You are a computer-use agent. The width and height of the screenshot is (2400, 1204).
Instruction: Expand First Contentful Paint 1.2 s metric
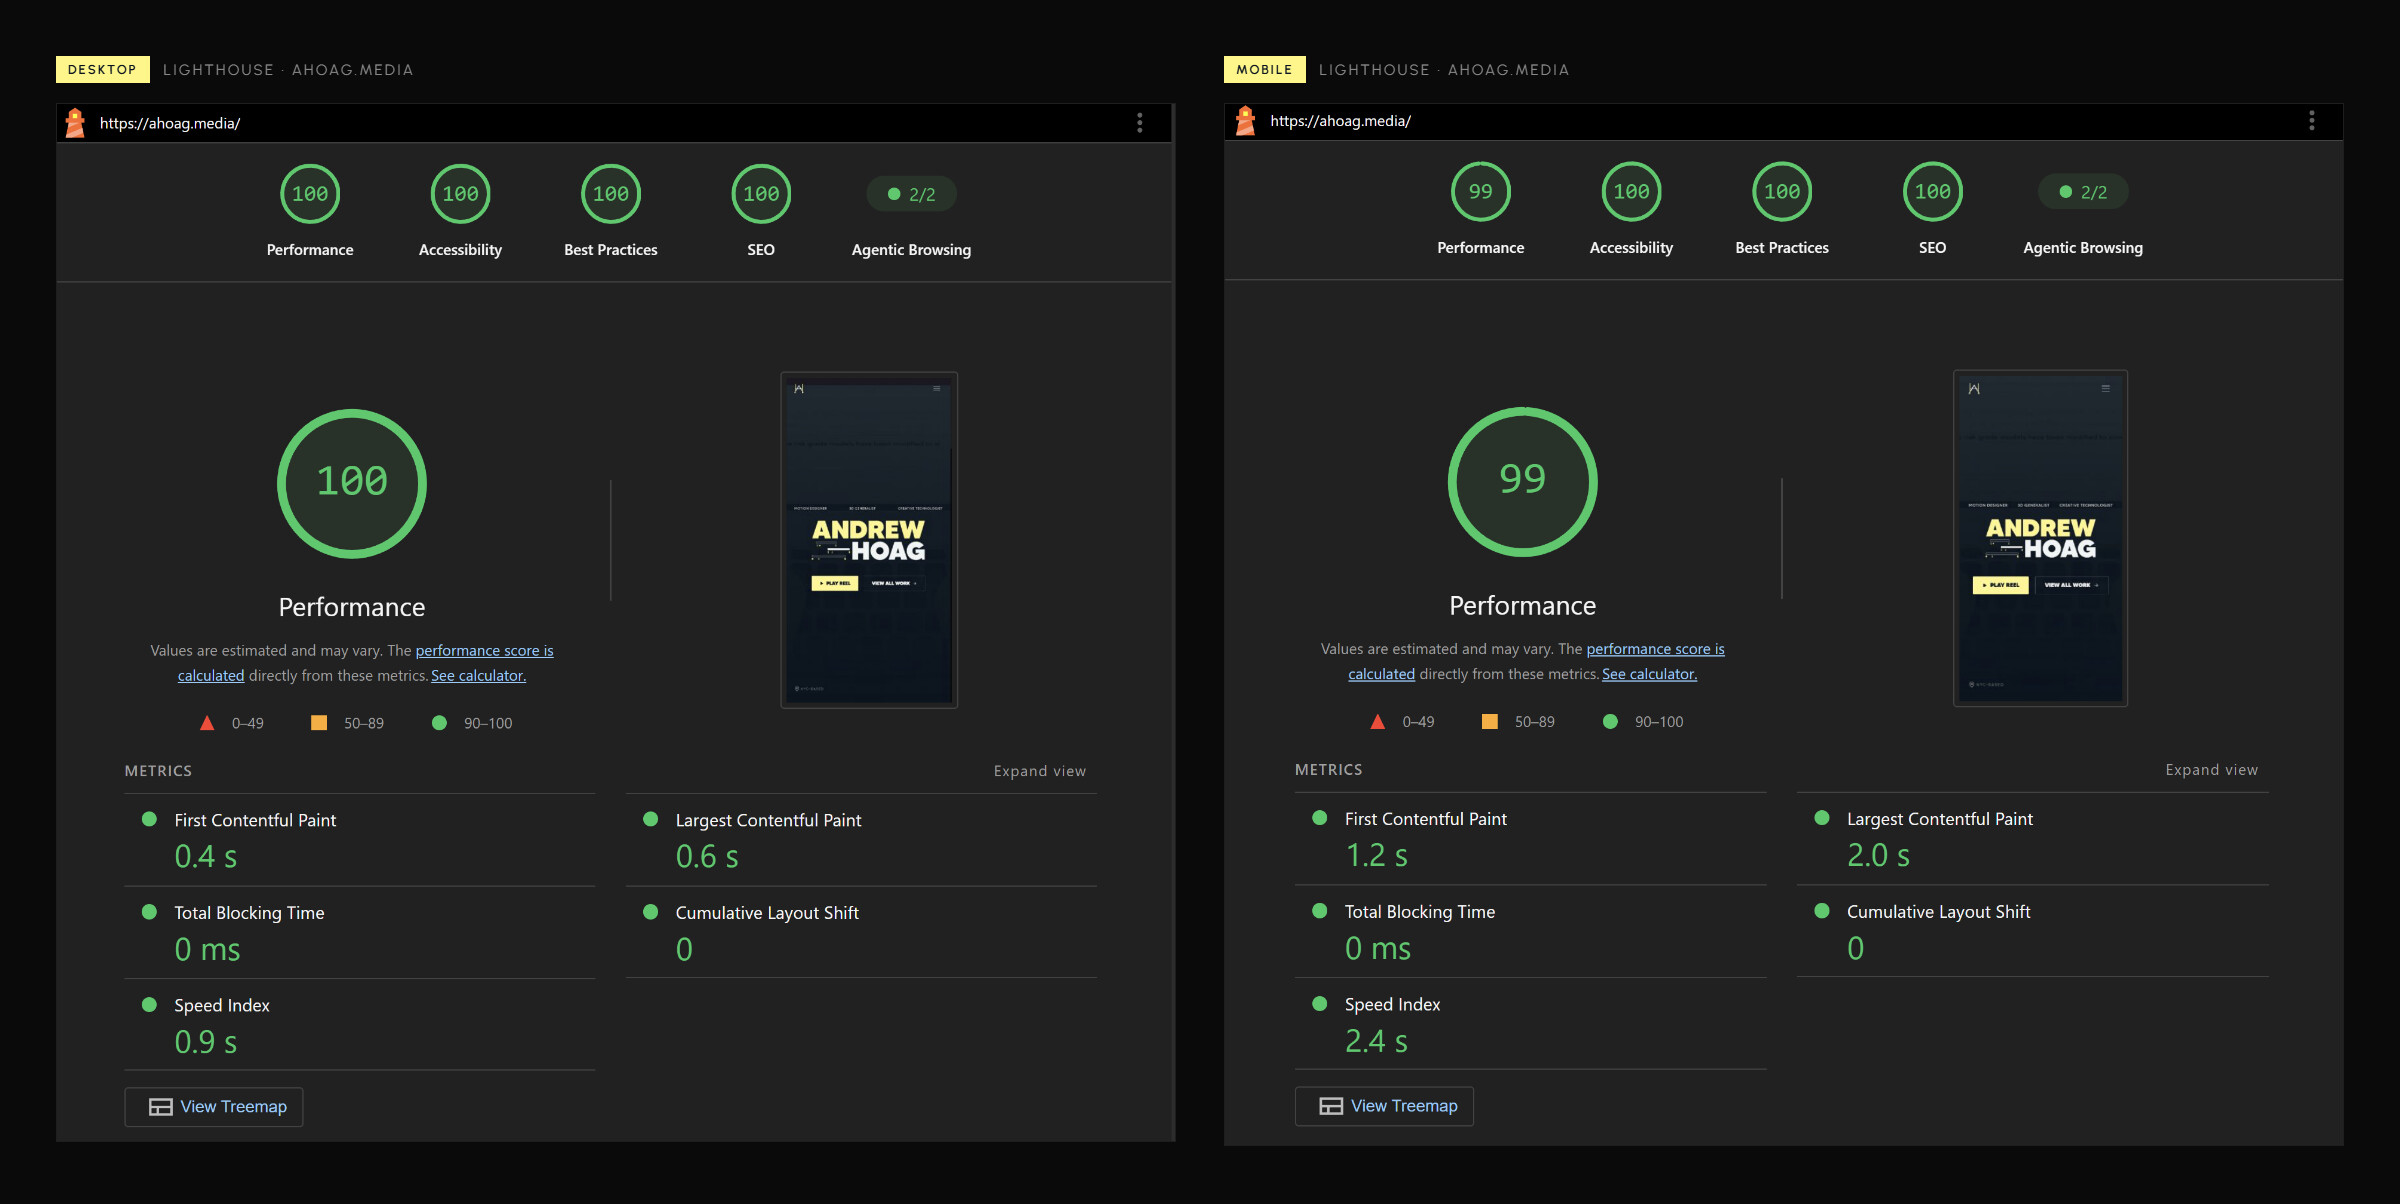[x=1531, y=839]
